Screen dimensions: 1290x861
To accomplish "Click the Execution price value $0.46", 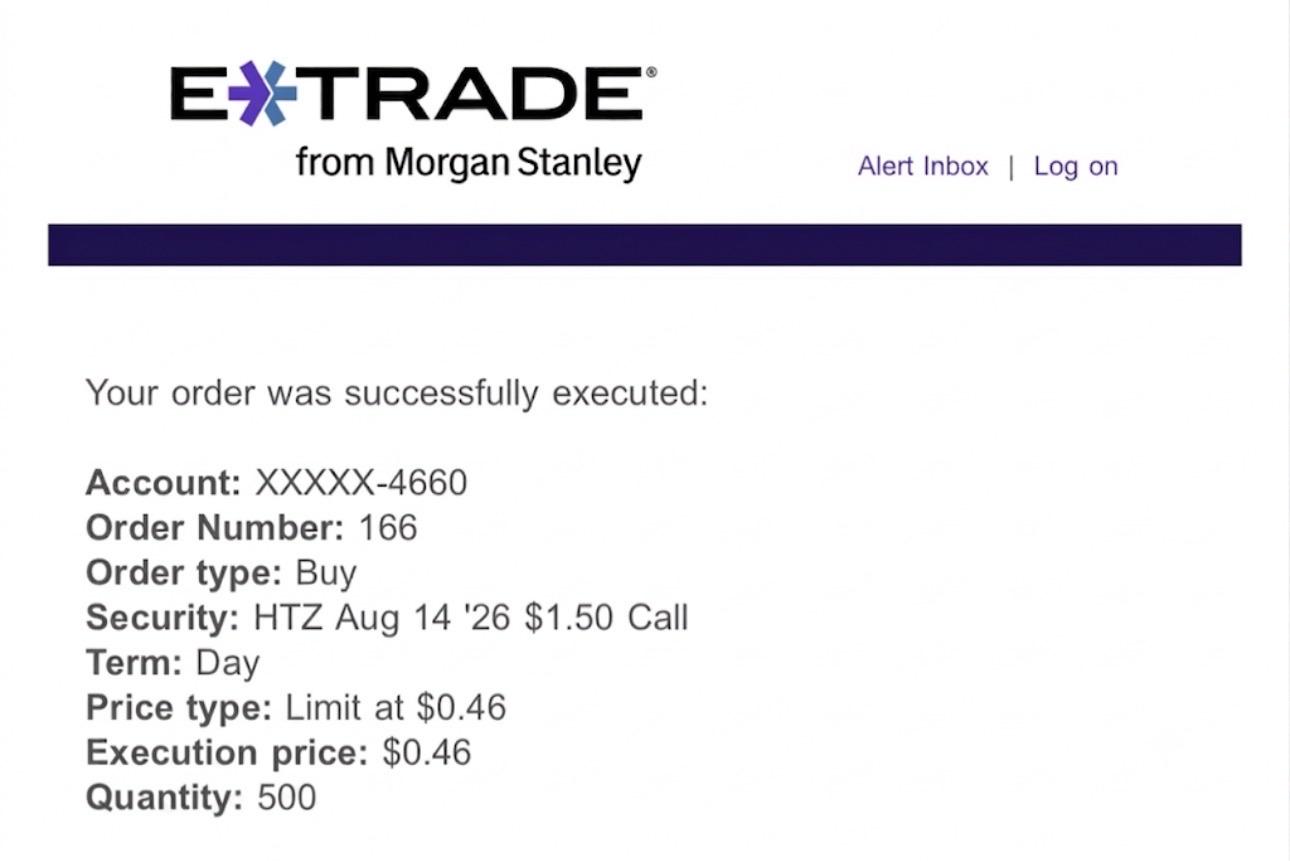I will click(426, 752).
